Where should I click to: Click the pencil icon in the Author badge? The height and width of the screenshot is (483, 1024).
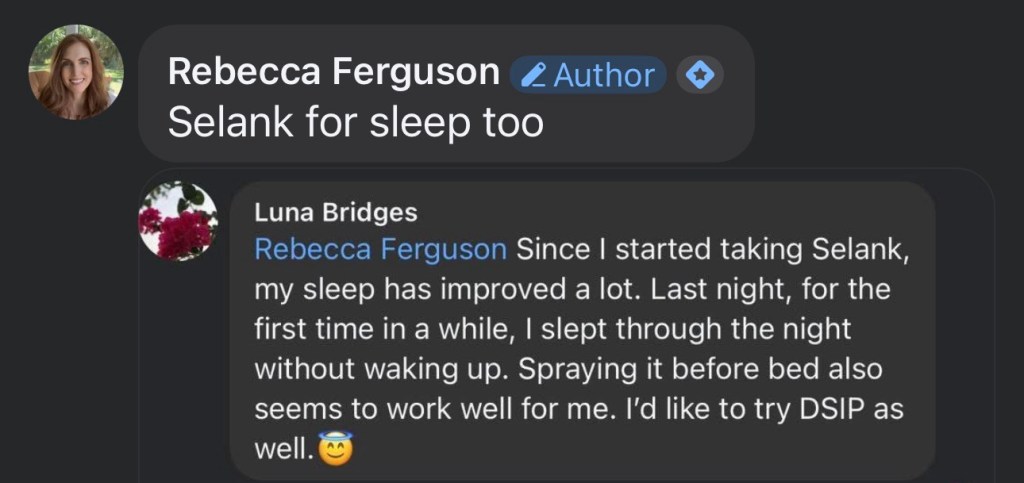pyautogui.click(x=534, y=75)
